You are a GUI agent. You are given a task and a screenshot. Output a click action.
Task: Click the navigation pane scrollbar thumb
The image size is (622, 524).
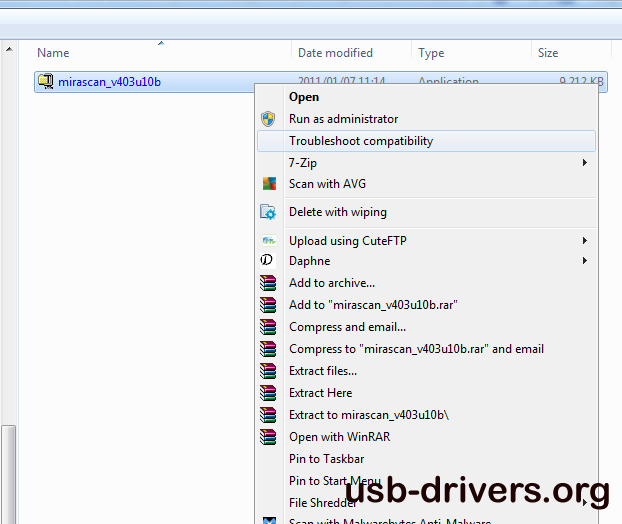click(8, 474)
